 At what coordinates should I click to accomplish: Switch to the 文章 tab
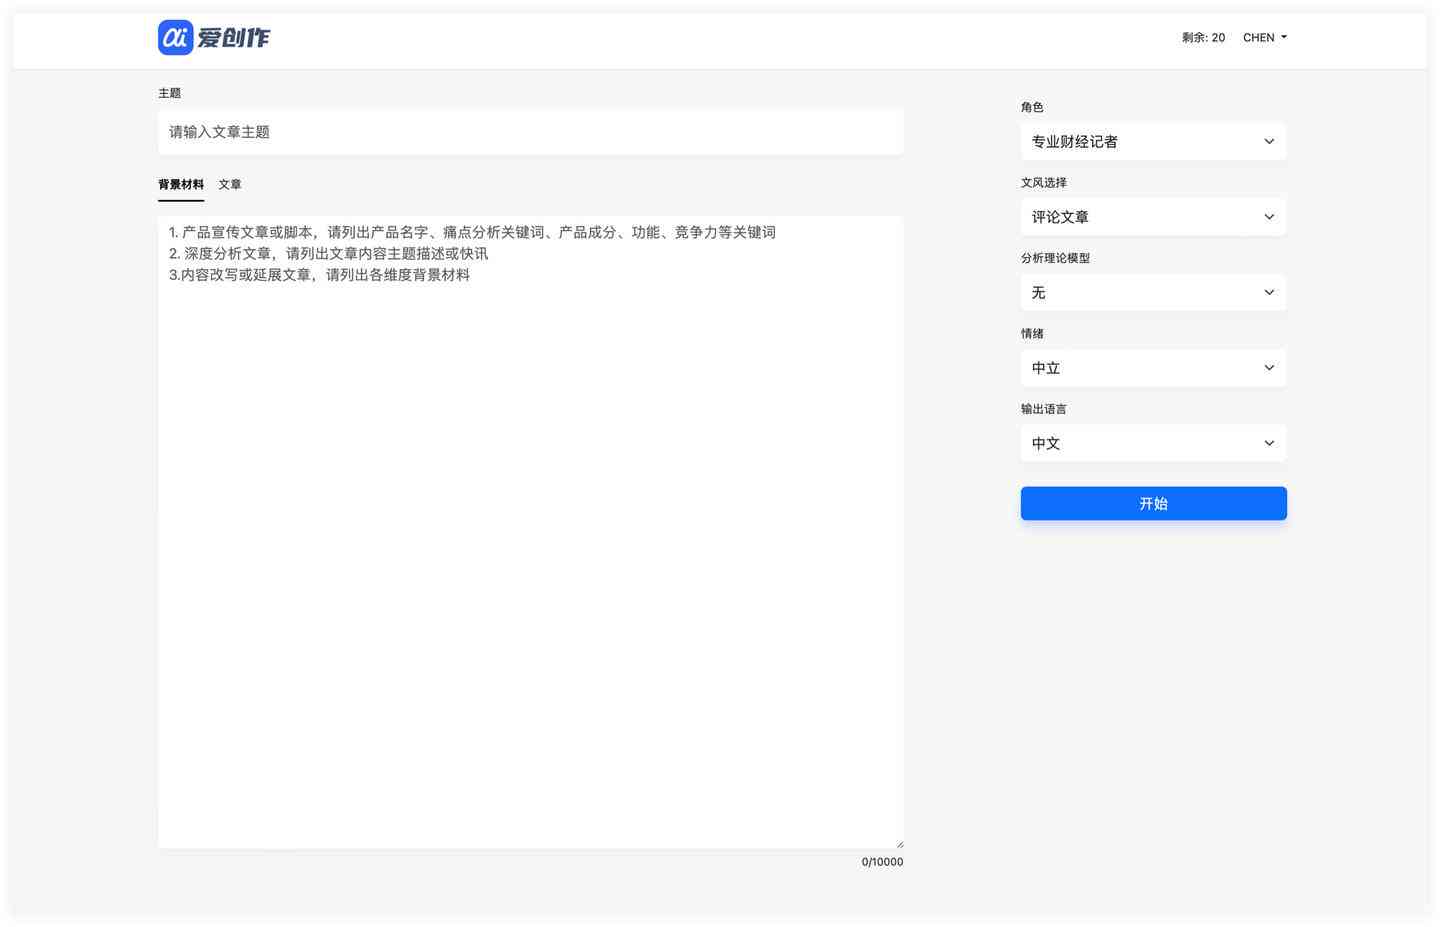[x=230, y=185]
